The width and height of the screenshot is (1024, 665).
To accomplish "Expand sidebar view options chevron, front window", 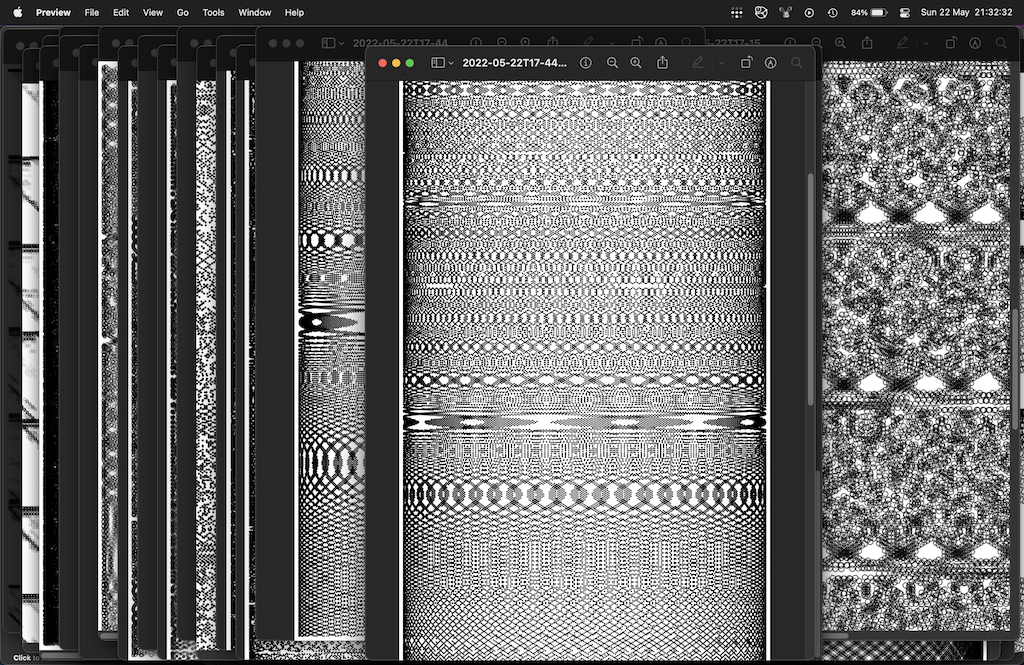I will [x=452, y=62].
